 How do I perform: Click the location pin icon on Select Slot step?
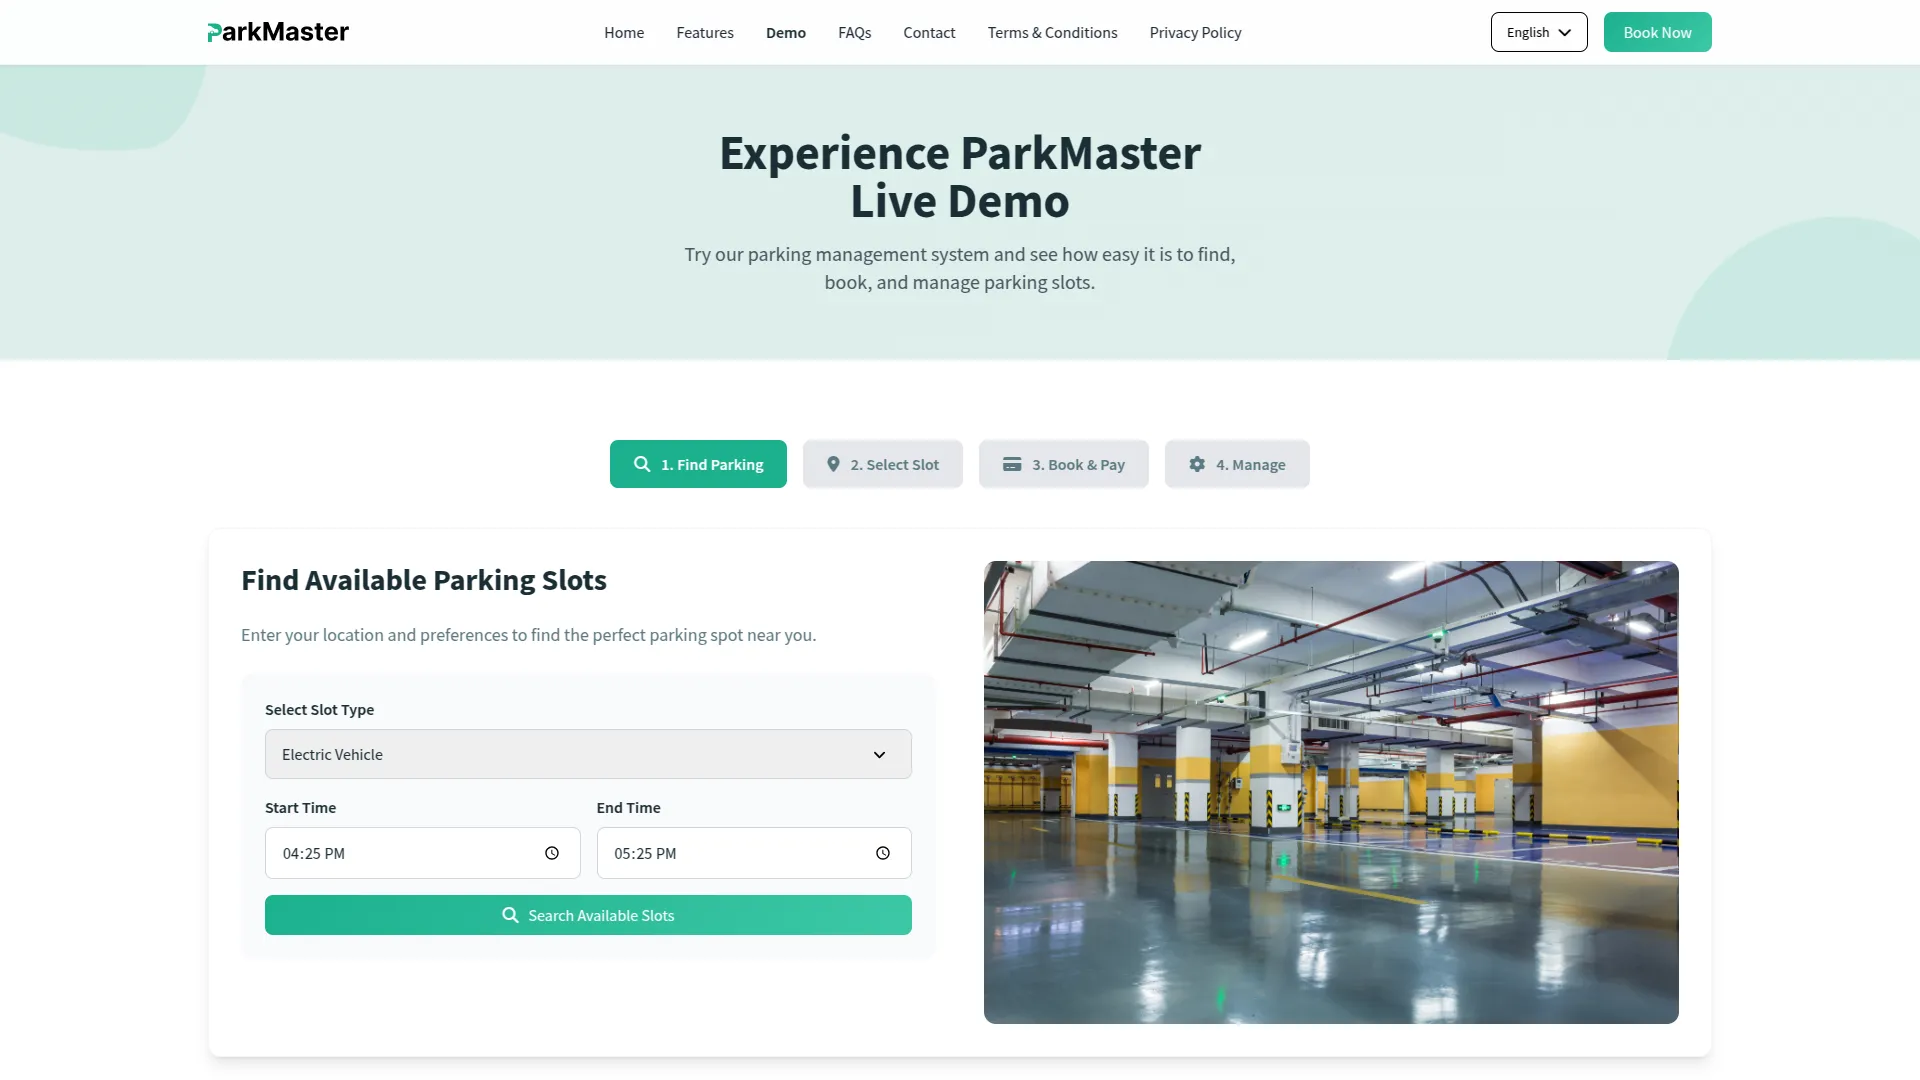(834, 464)
